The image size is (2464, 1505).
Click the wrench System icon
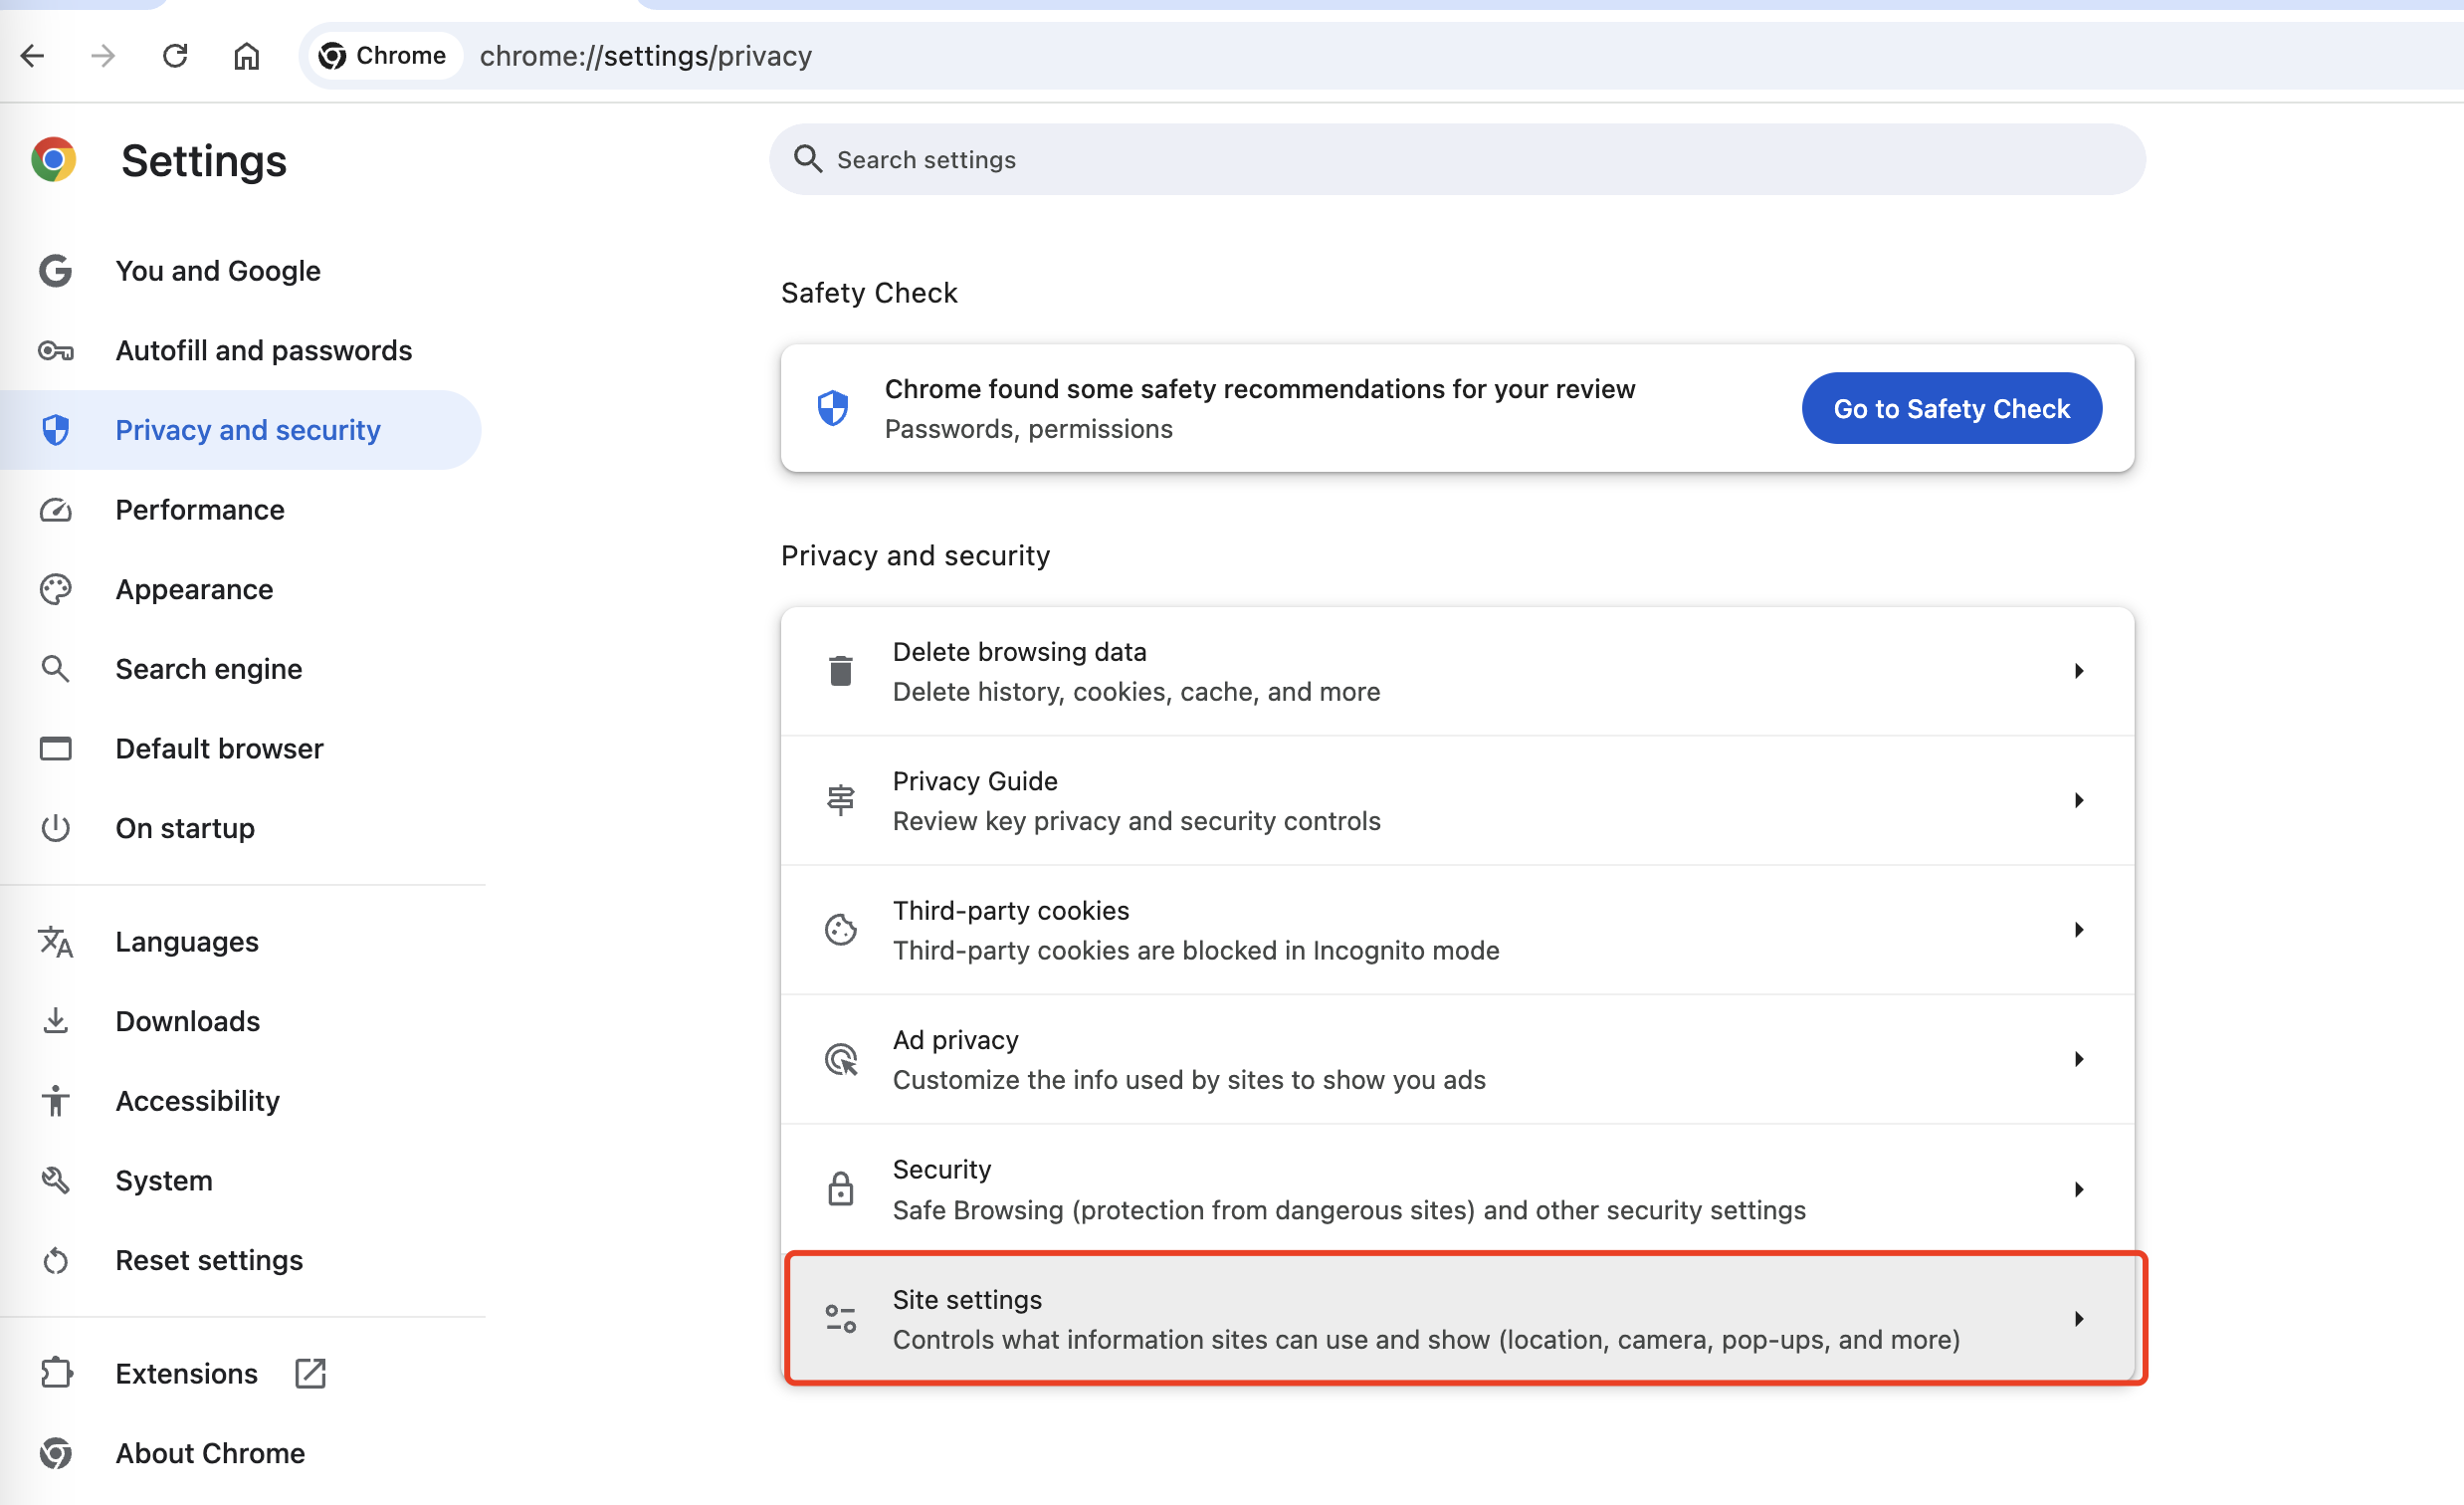click(56, 1181)
